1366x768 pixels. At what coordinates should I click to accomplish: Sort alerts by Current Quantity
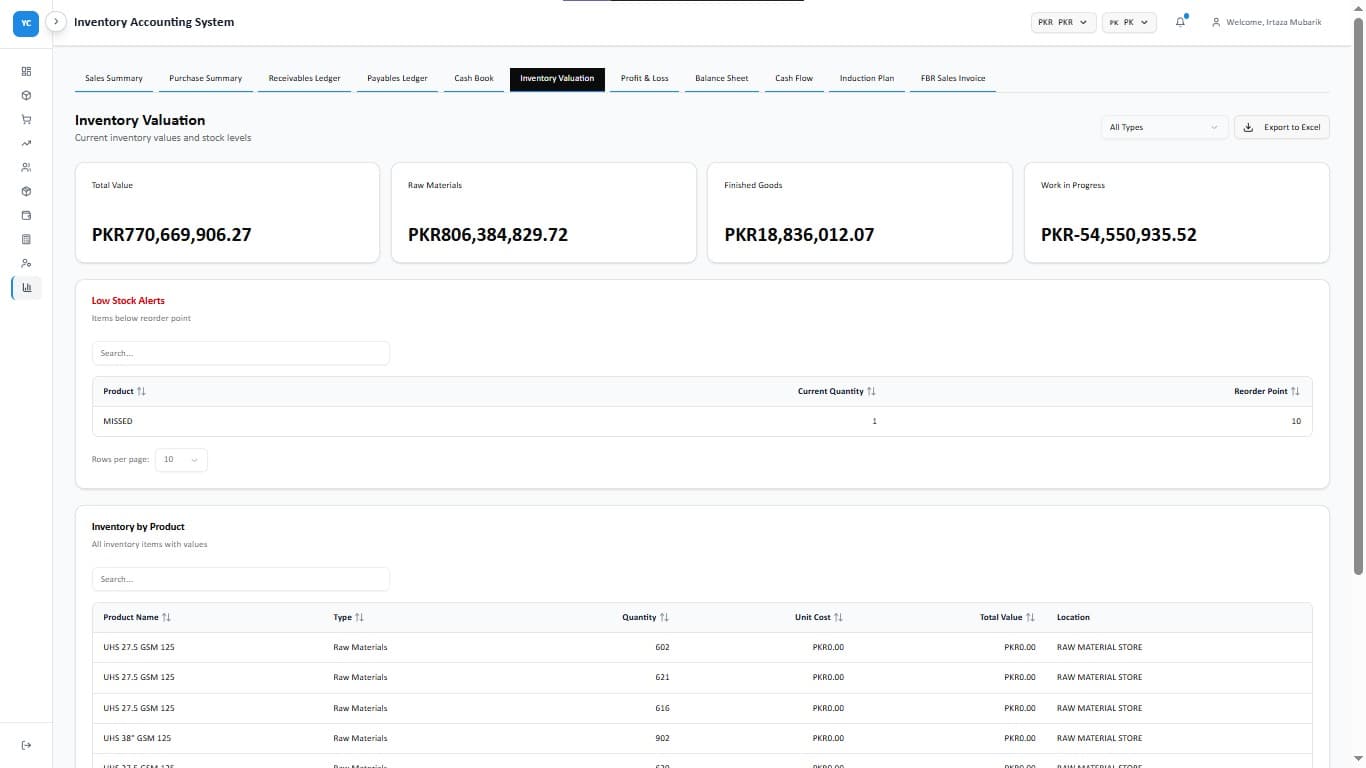pyautogui.click(x=837, y=391)
